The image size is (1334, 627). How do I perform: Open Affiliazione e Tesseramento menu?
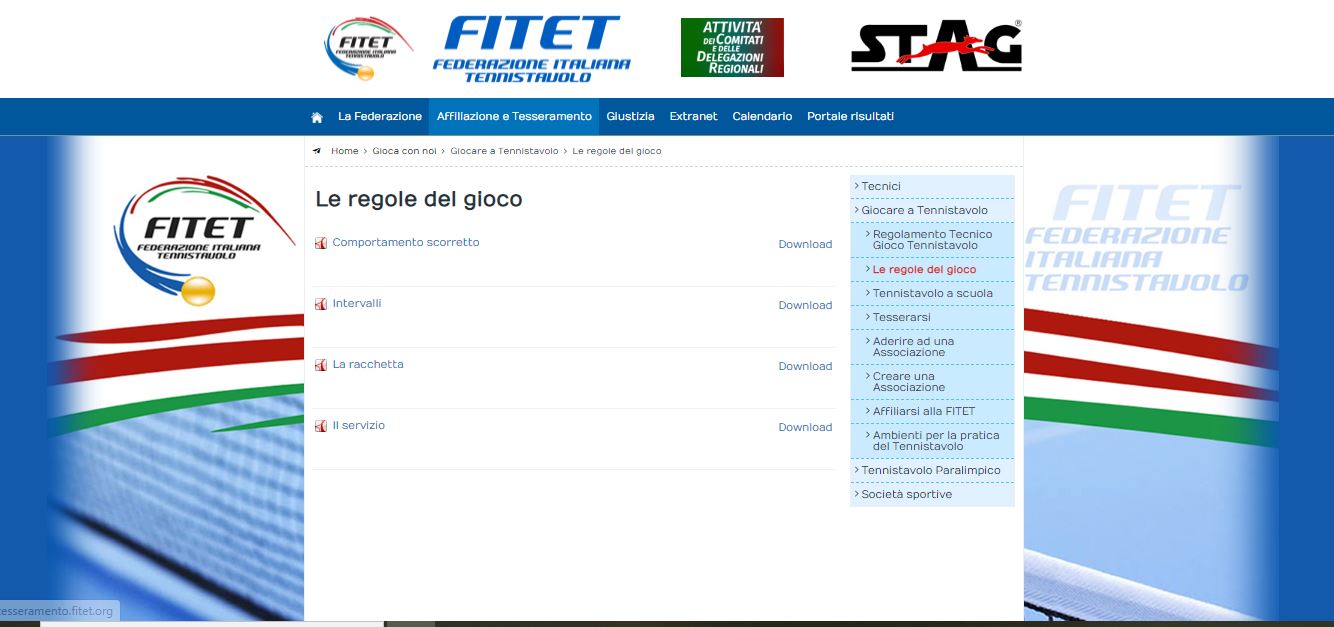click(x=514, y=116)
